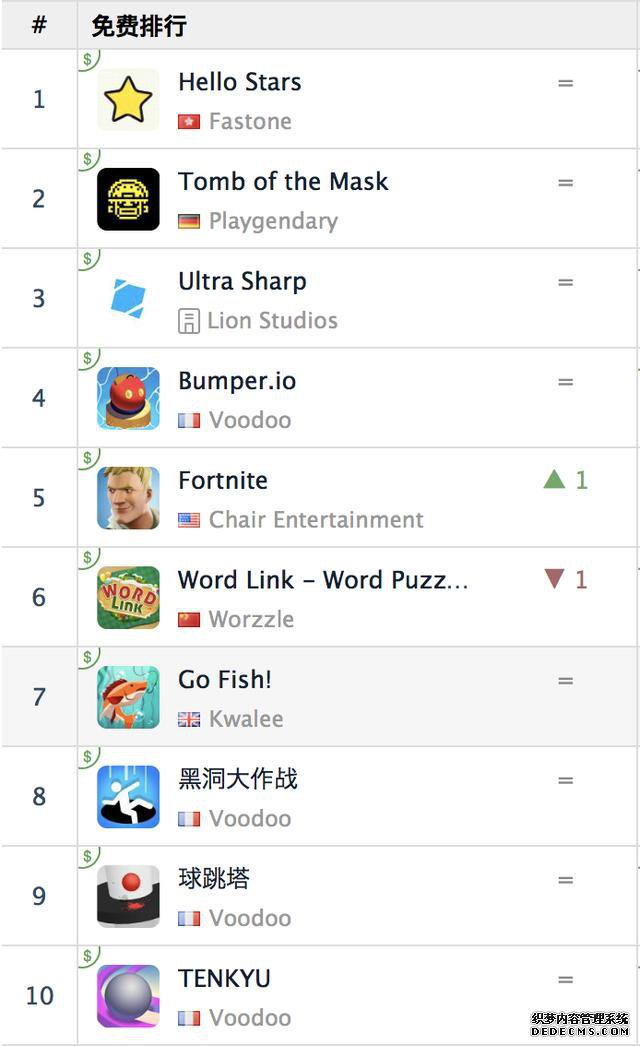This screenshot has width=640, height=1046.
Task: Click the green dollar badge on Hello Stars
Action: point(88,59)
